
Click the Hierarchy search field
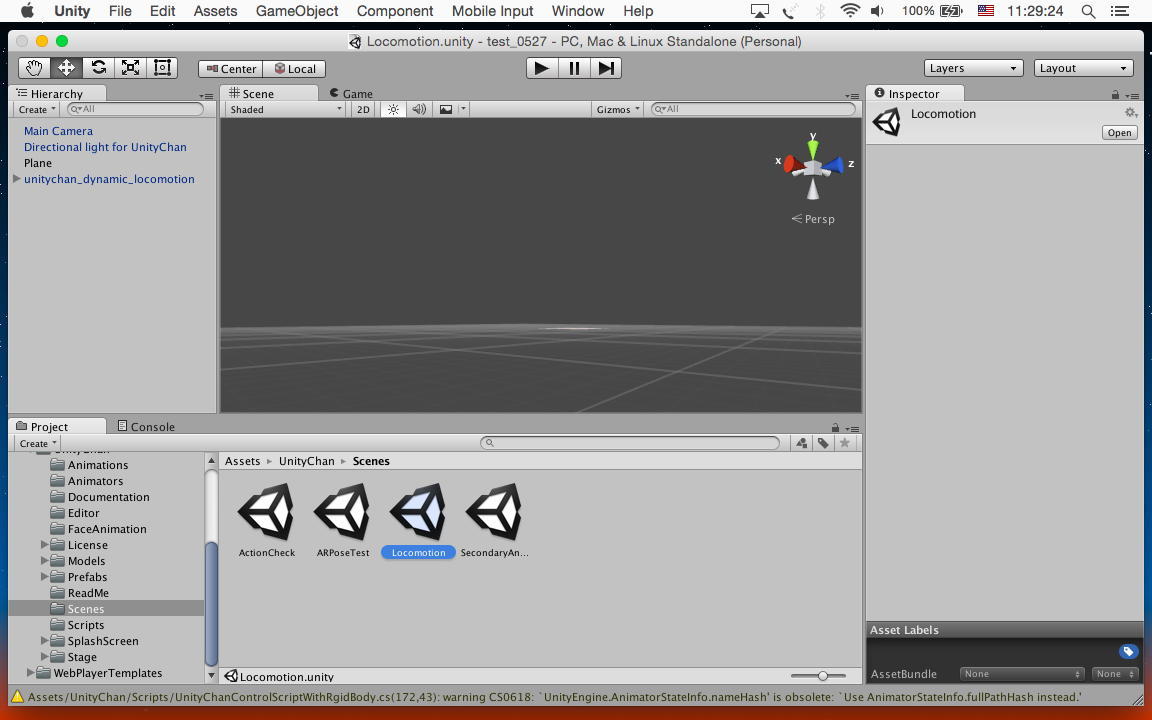pyautogui.click(x=135, y=109)
